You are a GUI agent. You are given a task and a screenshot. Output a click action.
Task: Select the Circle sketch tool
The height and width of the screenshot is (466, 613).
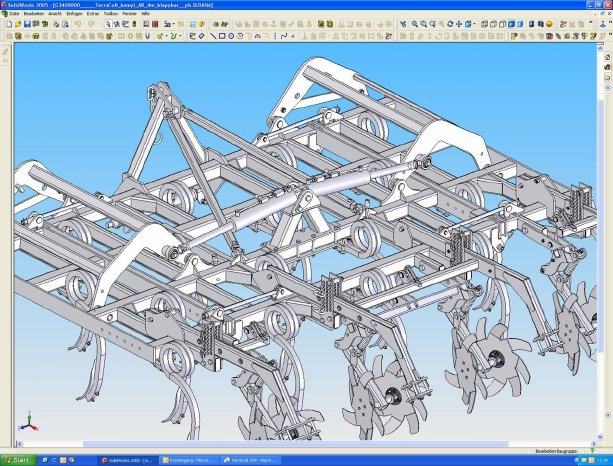[x=231, y=36]
